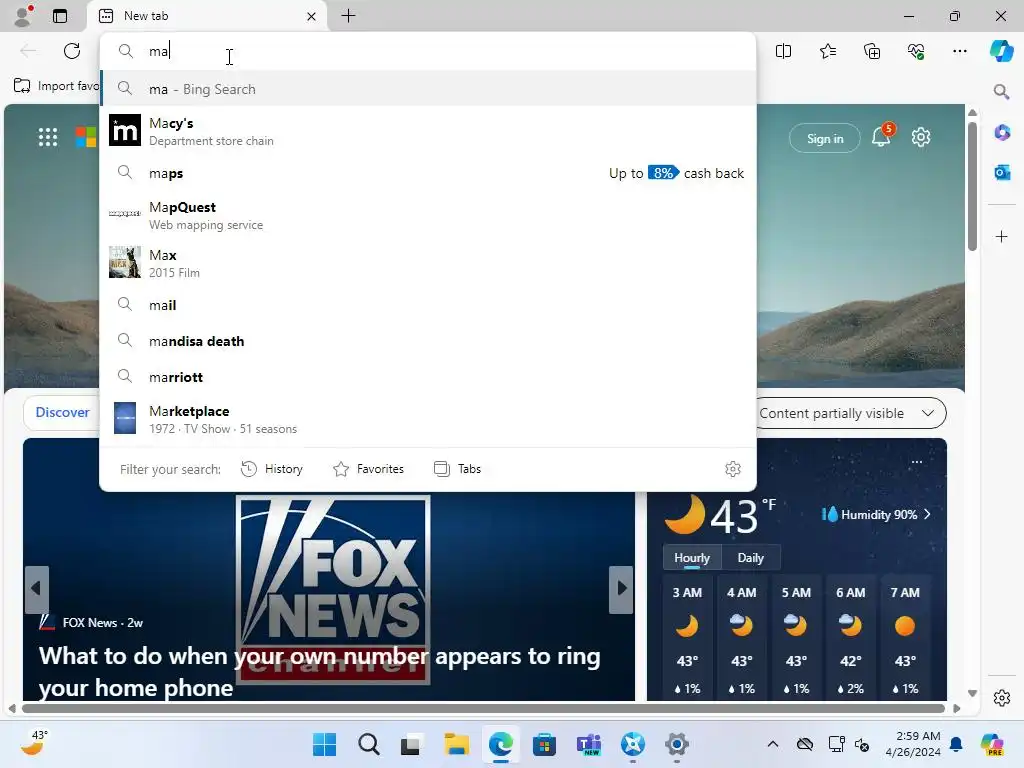Open the tab actions menu icon
Image resolution: width=1024 pixels, height=768 pixels.
point(60,16)
